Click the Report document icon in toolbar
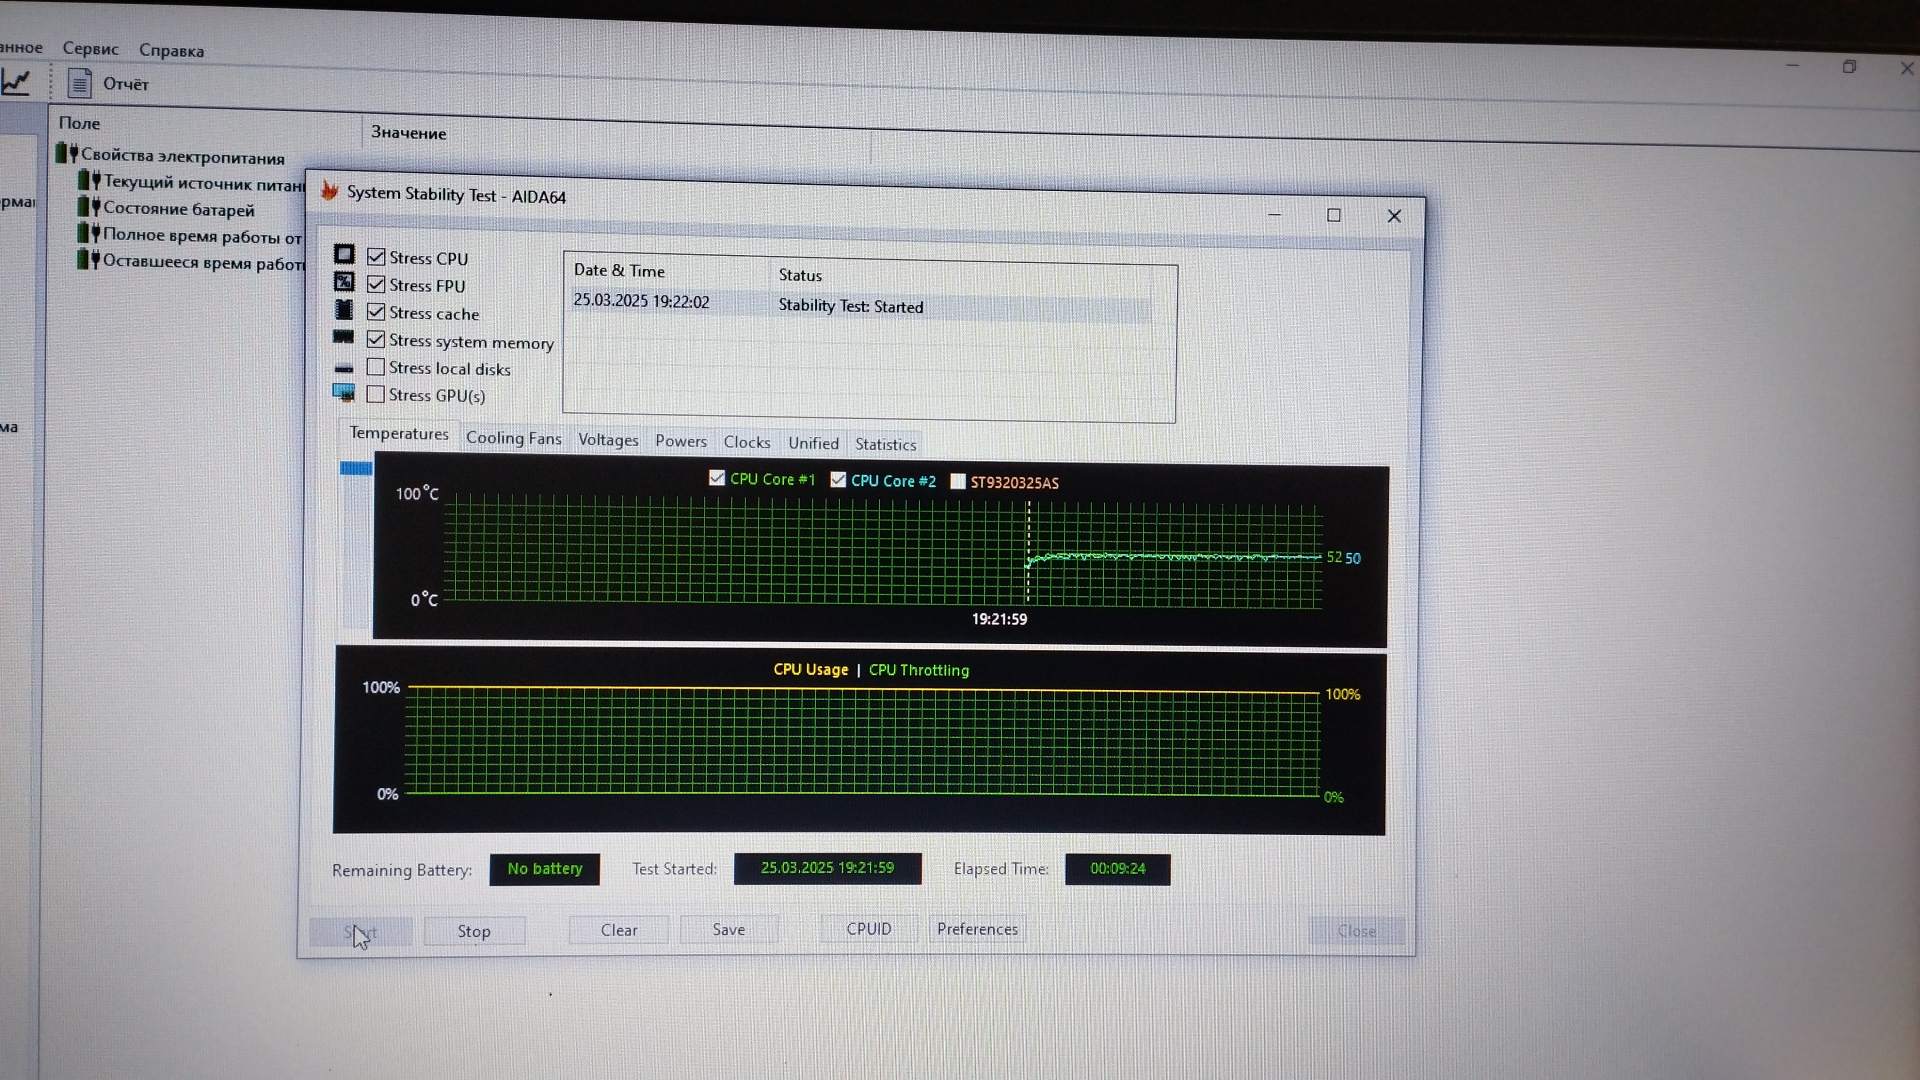Screen dimensions: 1920x1080 click(80, 84)
